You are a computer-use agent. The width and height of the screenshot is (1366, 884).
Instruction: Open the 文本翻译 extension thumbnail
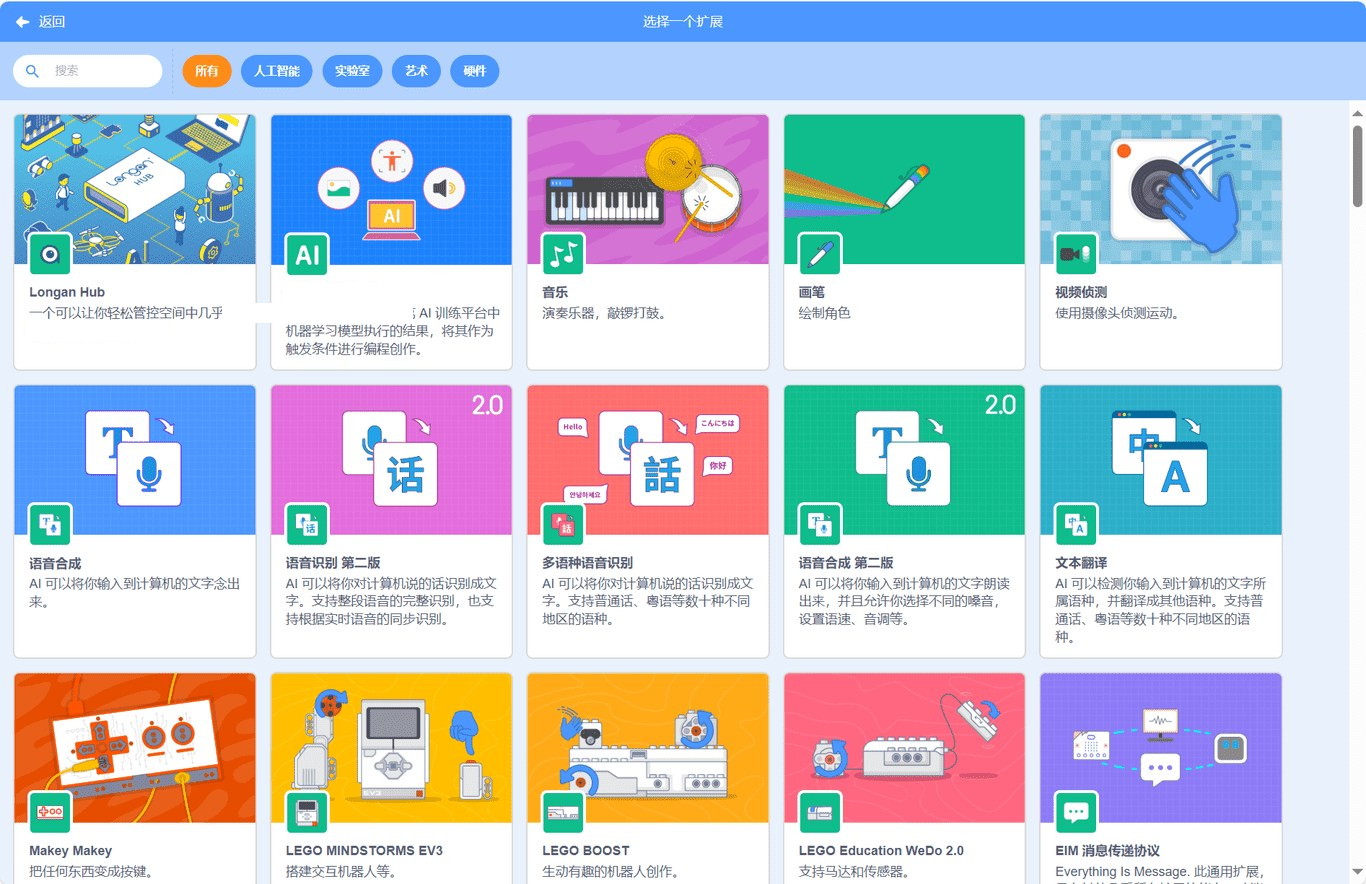pos(1161,460)
